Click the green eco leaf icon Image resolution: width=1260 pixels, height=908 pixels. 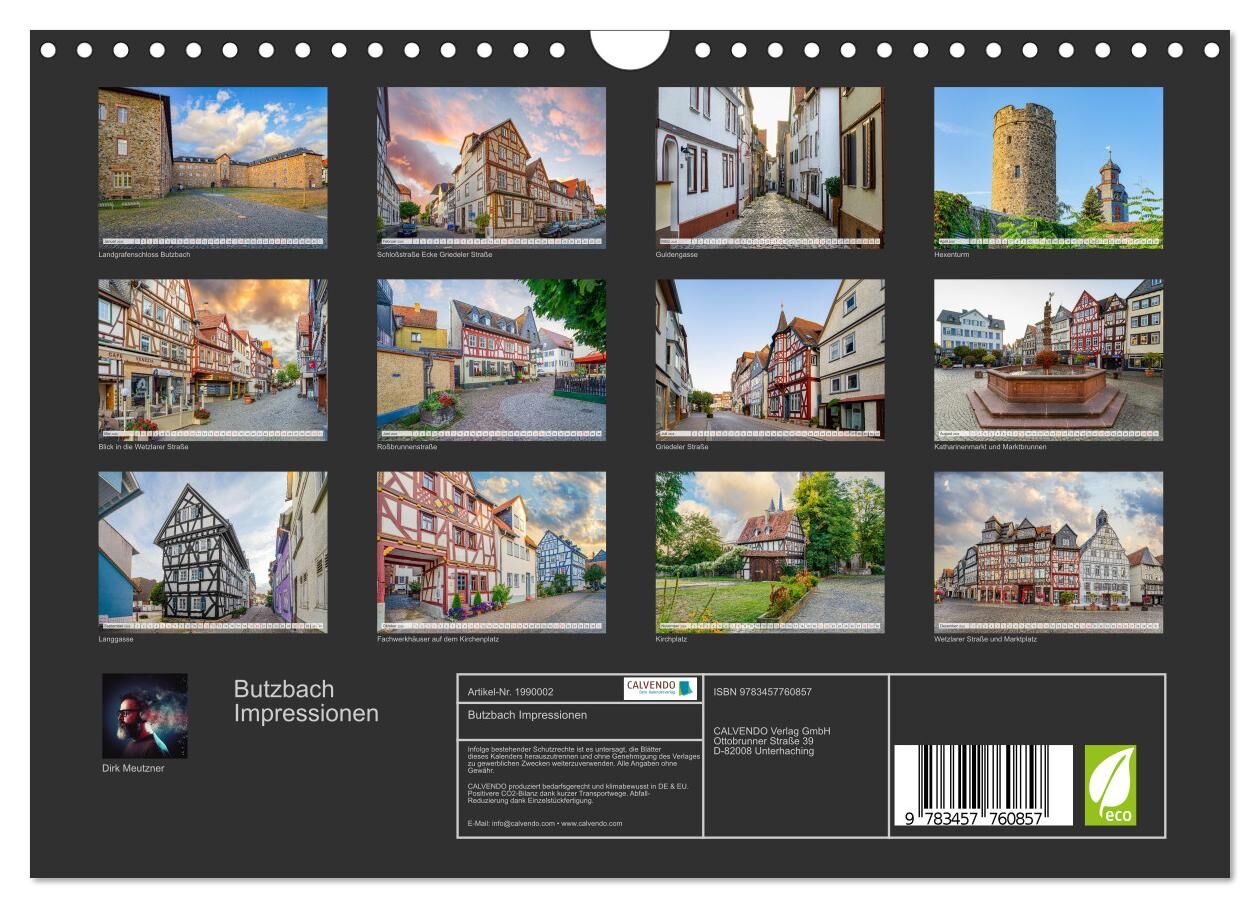click(x=1110, y=785)
